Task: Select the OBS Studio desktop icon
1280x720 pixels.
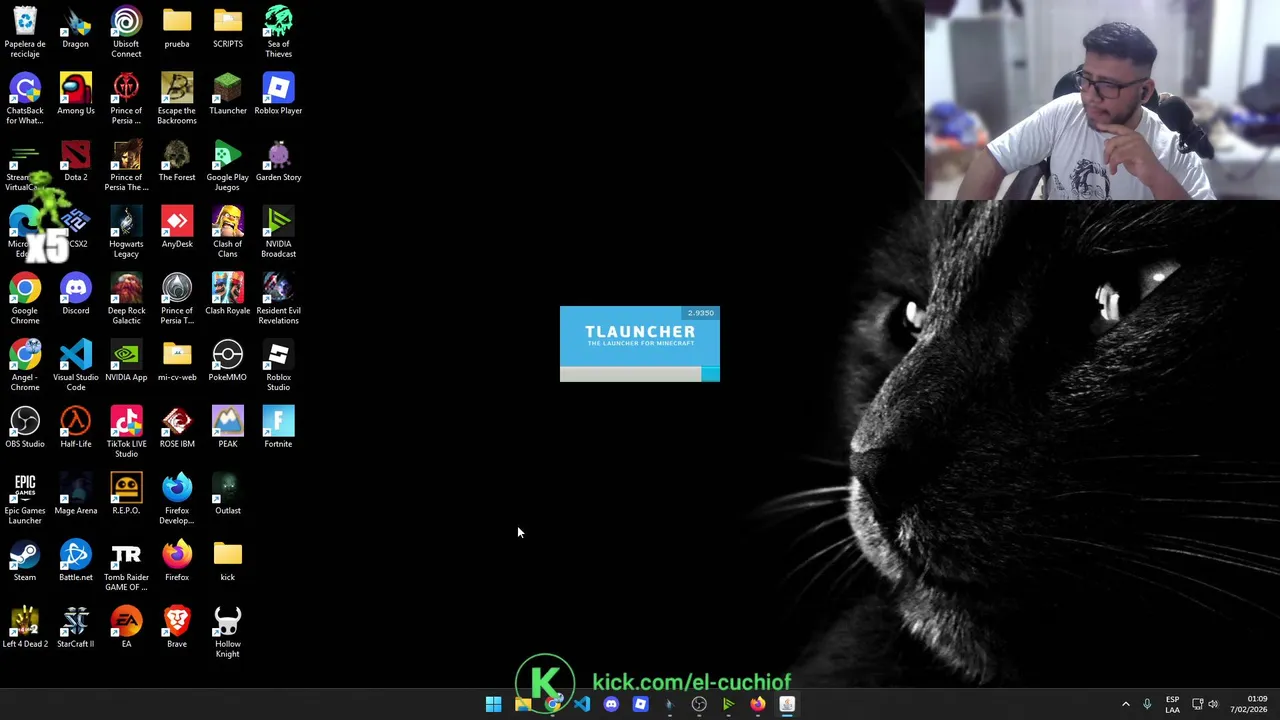Action: point(25,428)
